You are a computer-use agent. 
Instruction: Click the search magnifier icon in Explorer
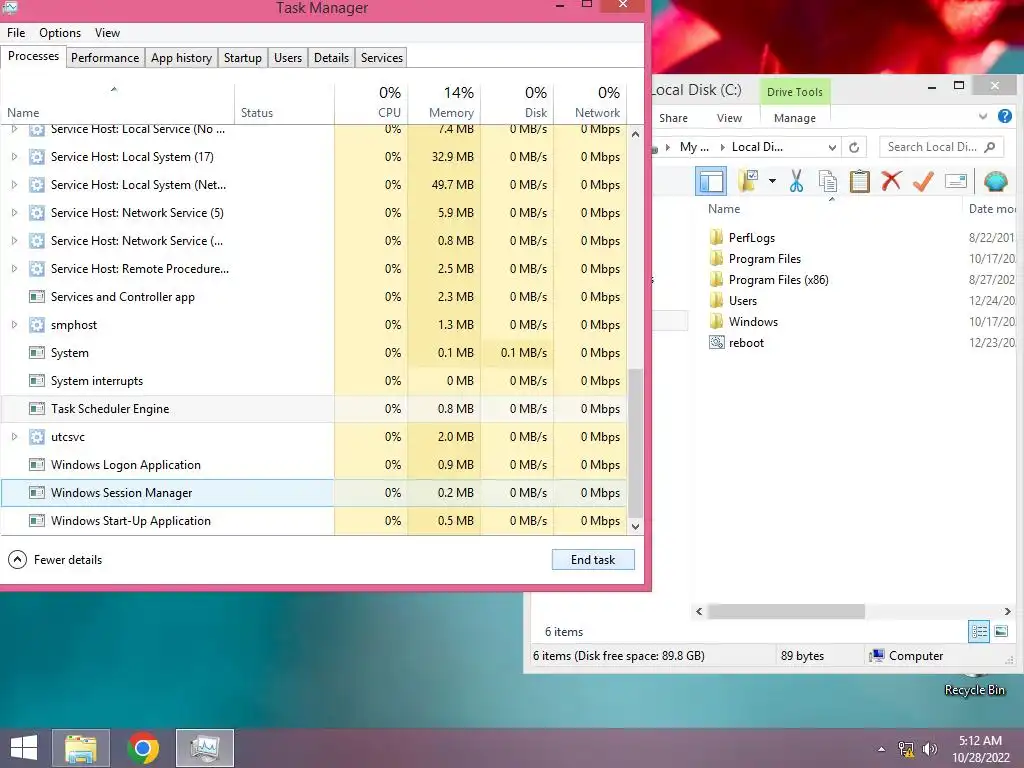click(989, 147)
